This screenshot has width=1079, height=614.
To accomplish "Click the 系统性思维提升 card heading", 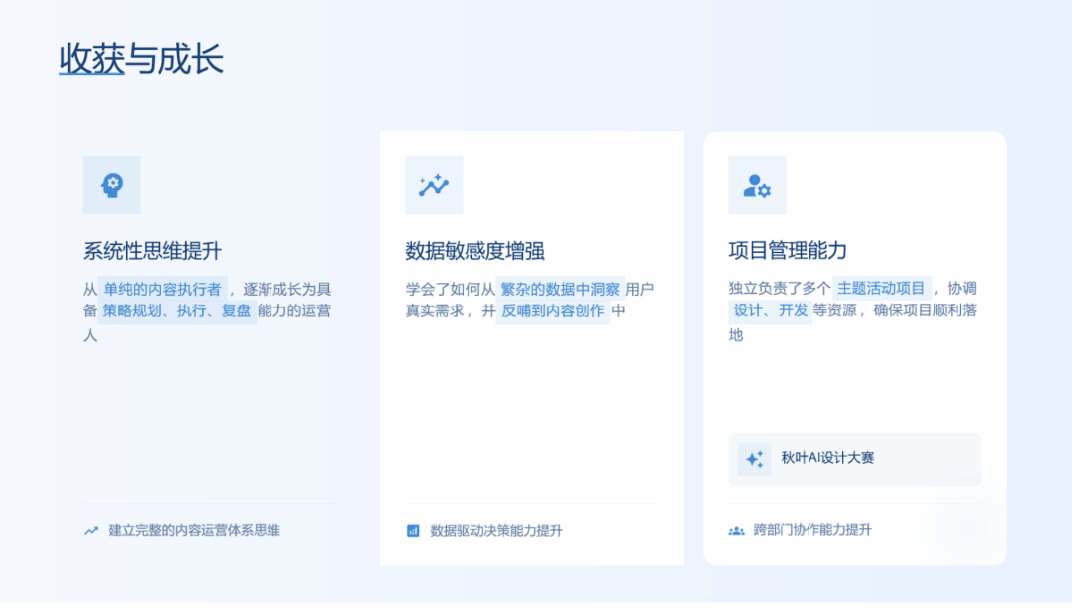I will 152,250.
